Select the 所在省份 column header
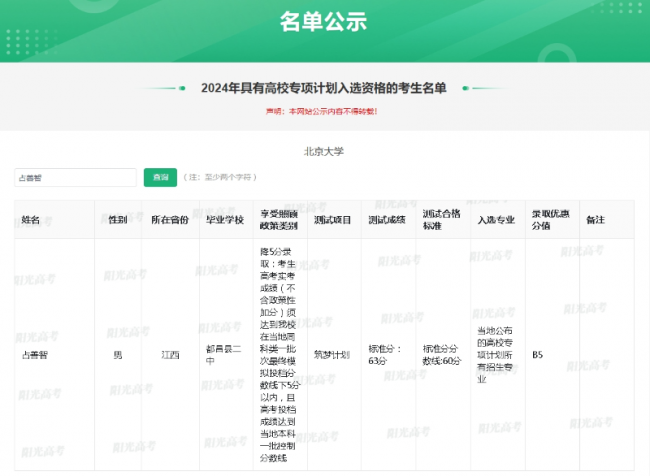This screenshot has height=476, width=650. point(170,220)
